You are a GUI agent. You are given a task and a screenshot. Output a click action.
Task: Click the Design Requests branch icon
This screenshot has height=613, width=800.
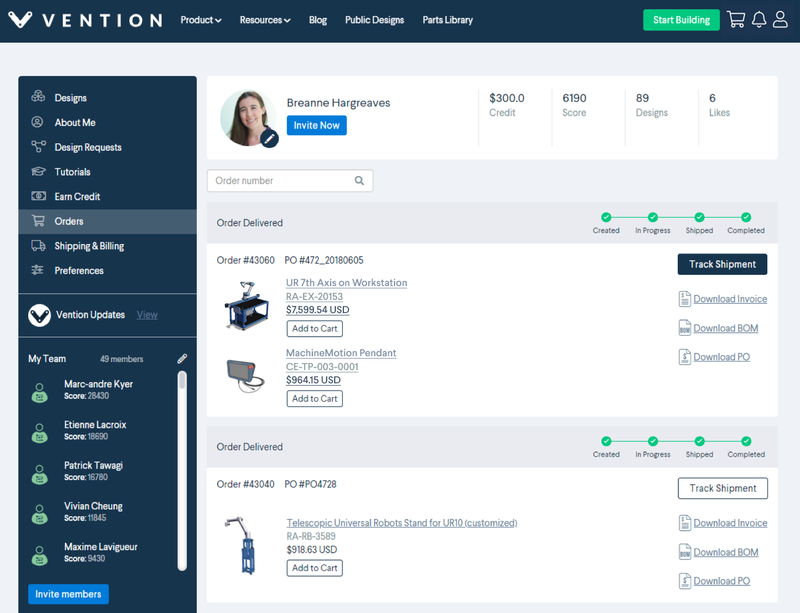coord(38,147)
